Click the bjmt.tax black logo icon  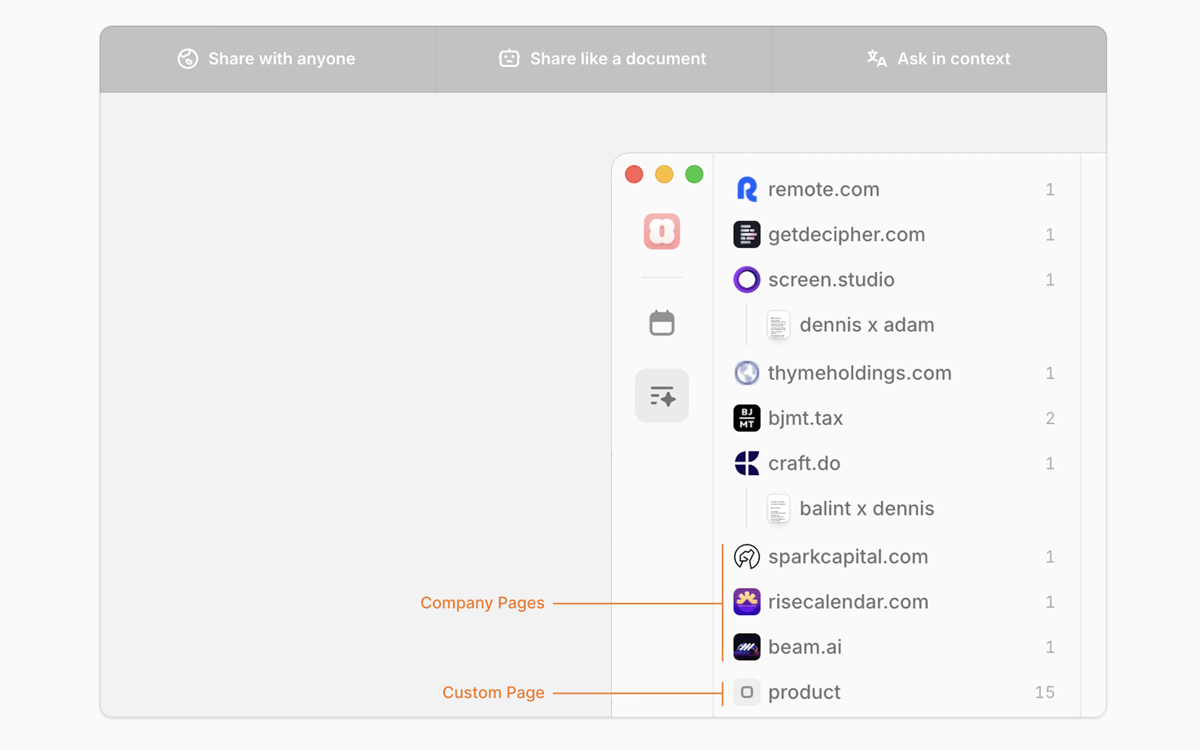click(x=747, y=418)
